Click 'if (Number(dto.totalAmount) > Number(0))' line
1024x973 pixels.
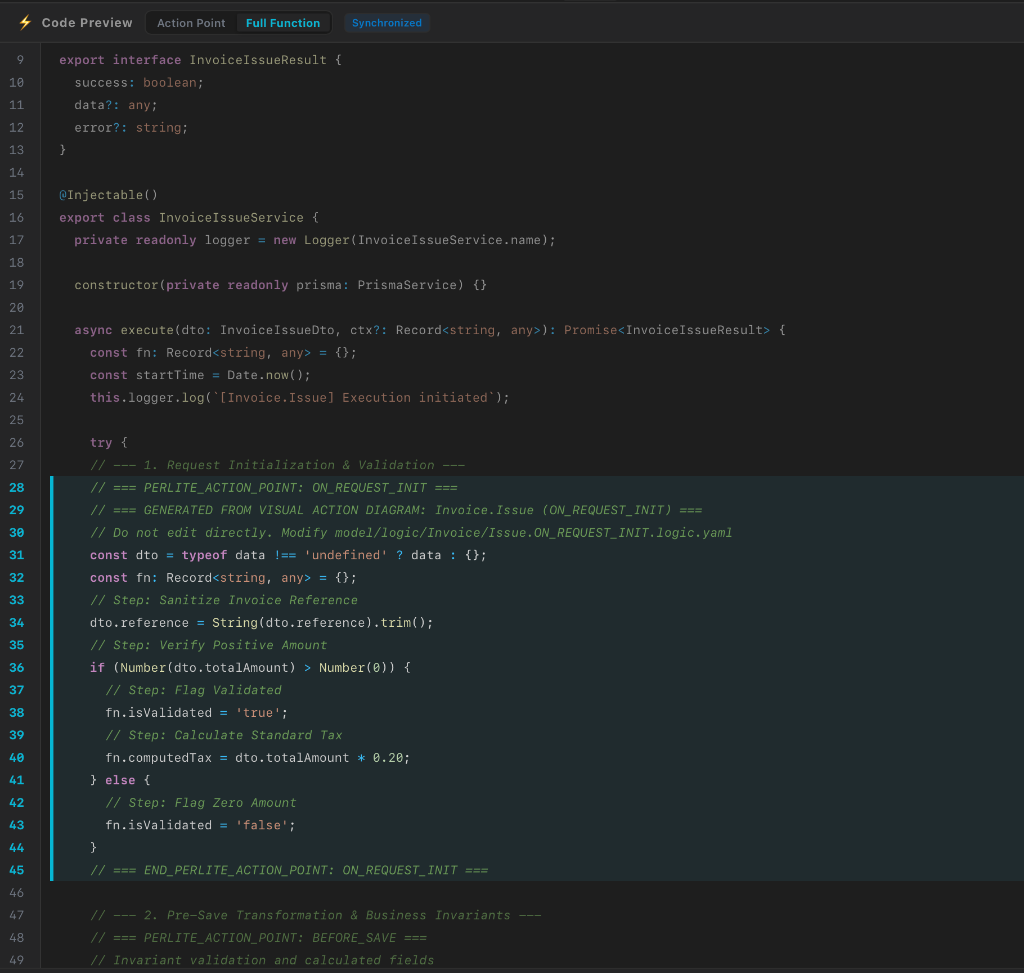pyautogui.click(x=250, y=667)
